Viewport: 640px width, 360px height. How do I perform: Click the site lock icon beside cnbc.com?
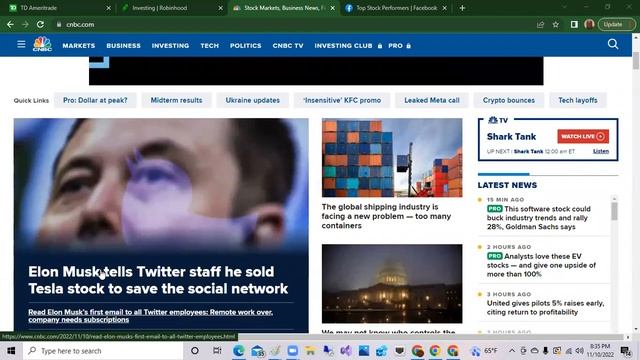point(59,24)
